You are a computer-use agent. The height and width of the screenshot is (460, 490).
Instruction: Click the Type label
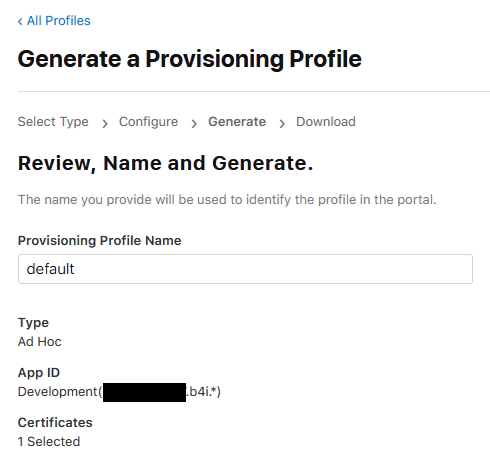coord(33,323)
